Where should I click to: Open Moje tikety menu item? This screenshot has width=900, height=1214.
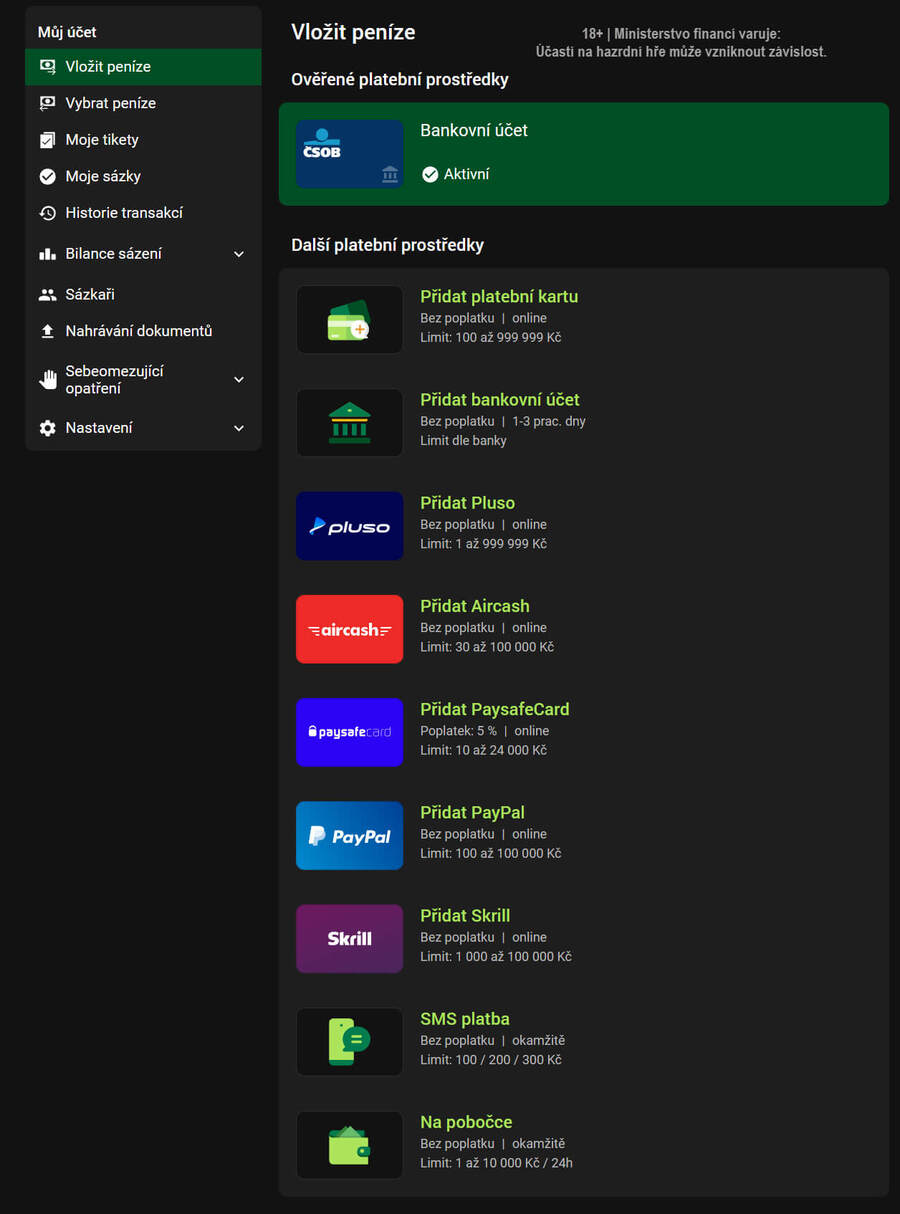(102, 140)
